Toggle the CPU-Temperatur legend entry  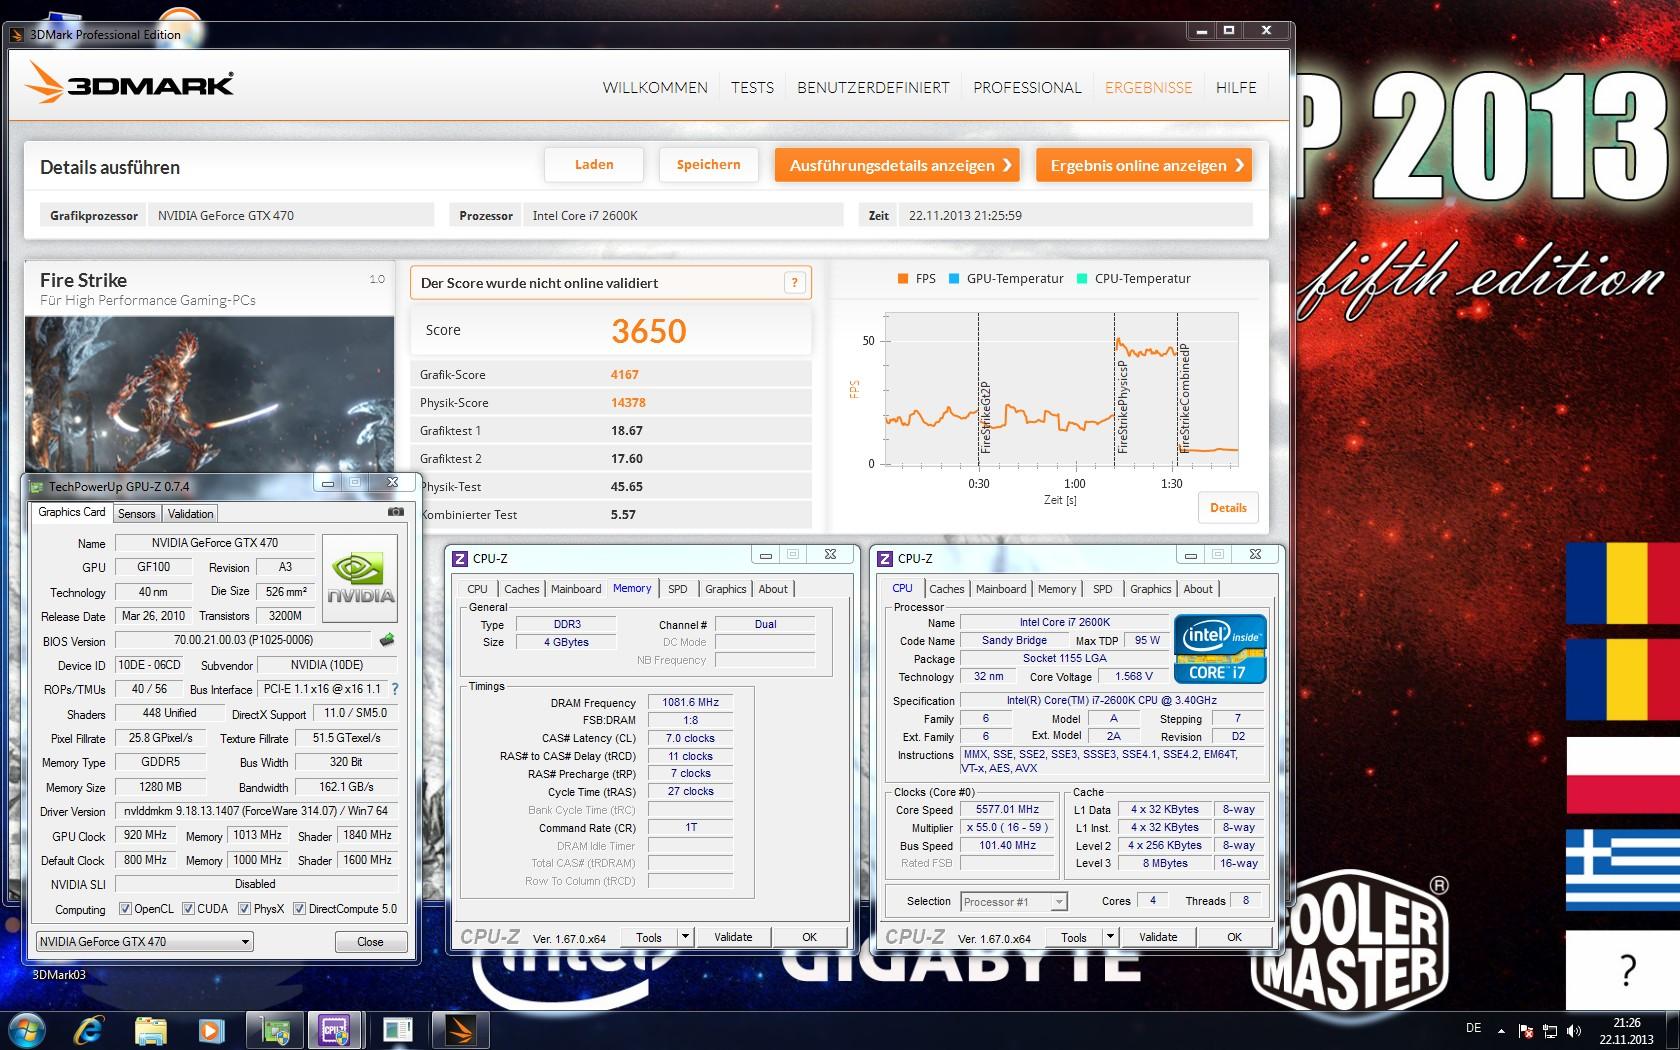[x=1134, y=279]
